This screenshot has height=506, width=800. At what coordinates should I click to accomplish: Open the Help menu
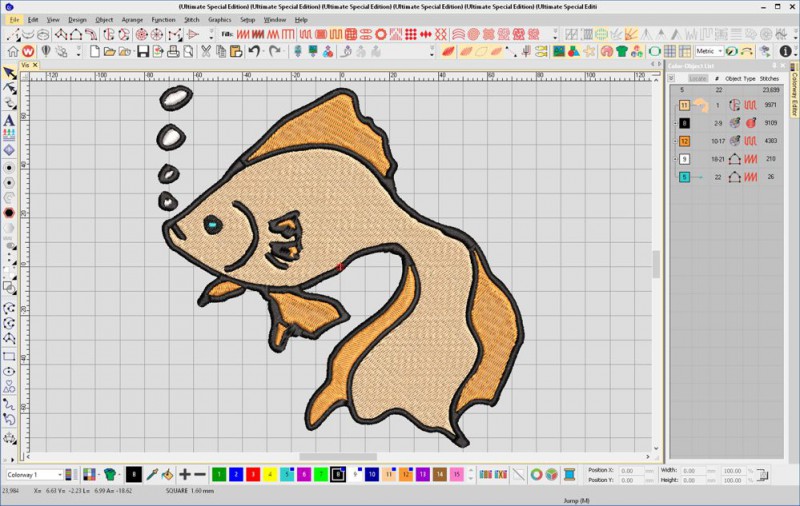click(301, 20)
